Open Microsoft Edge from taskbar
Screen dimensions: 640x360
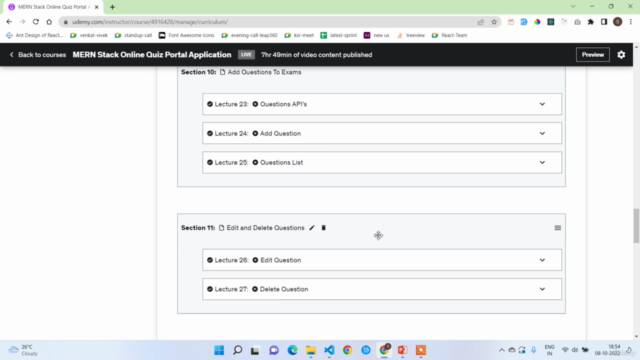(x=292, y=350)
